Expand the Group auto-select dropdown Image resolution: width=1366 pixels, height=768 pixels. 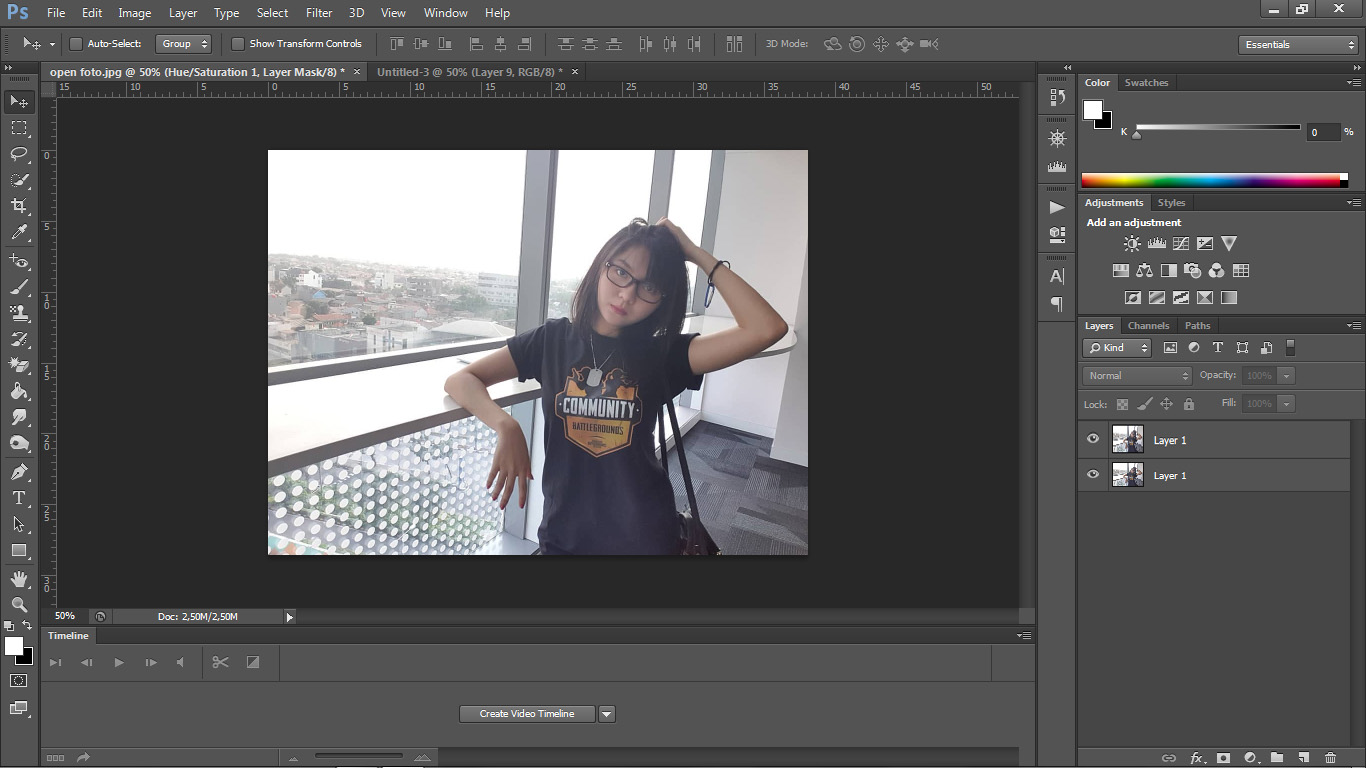click(184, 44)
